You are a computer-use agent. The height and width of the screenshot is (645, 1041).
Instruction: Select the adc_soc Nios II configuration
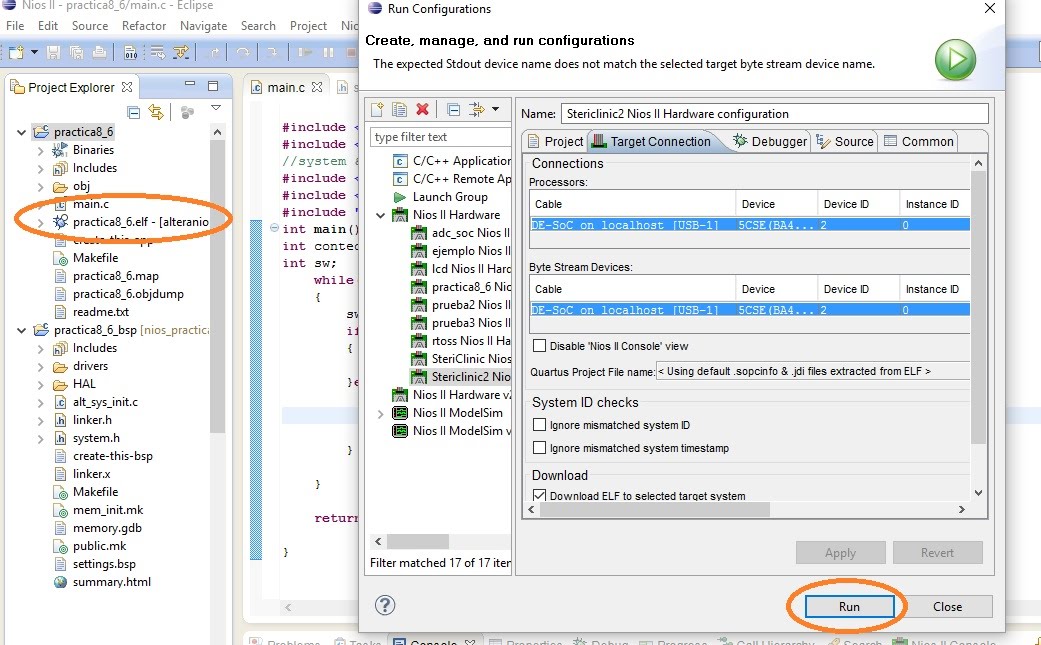461,233
